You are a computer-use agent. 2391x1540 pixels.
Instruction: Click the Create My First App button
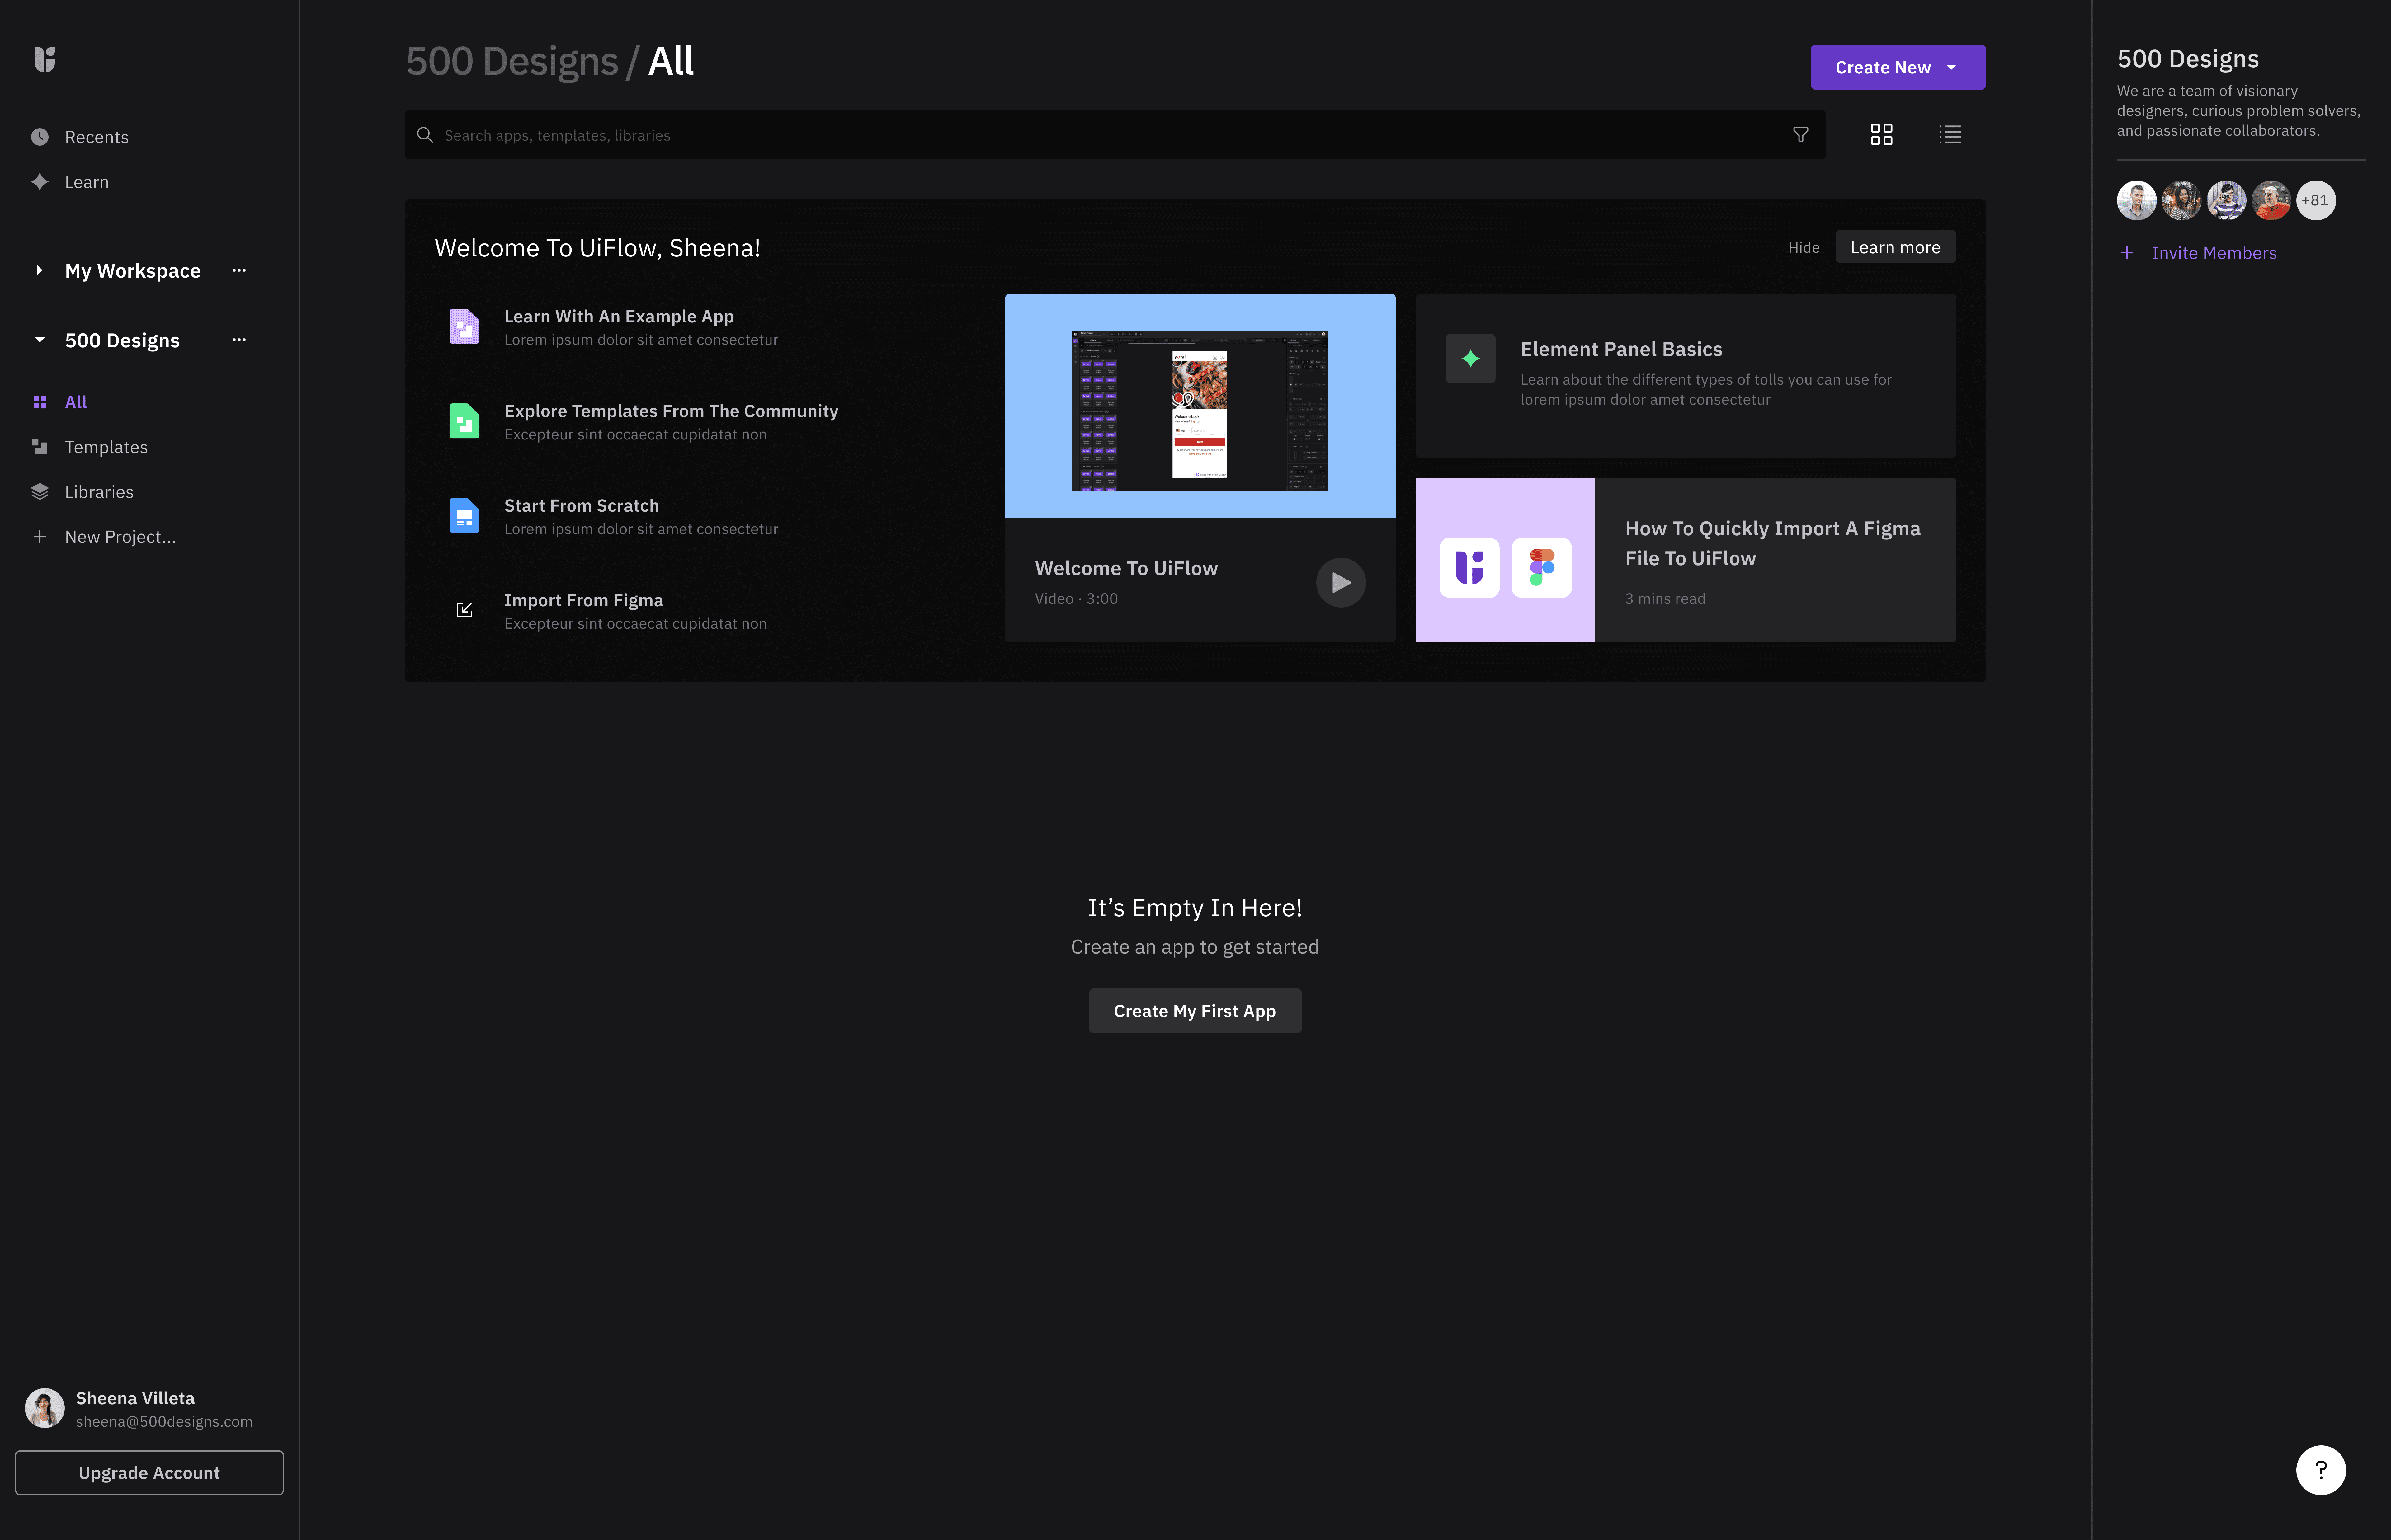1194,1011
